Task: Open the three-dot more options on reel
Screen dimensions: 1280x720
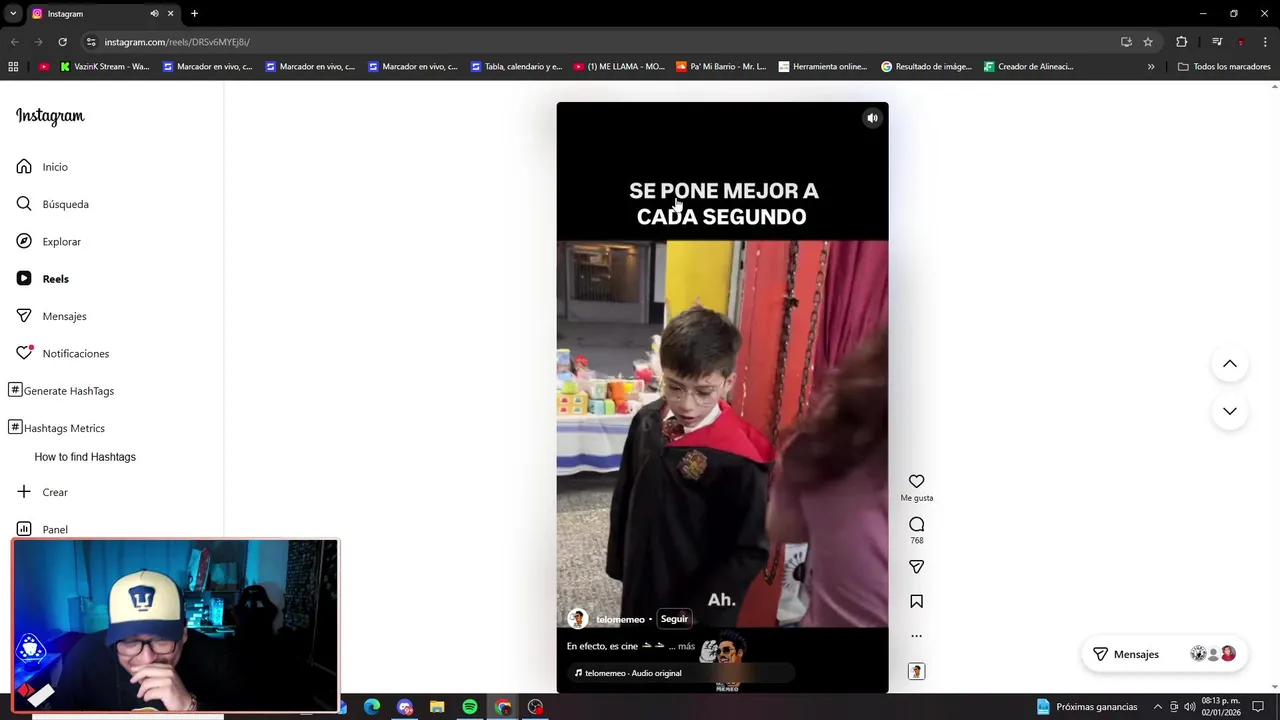Action: point(916,636)
